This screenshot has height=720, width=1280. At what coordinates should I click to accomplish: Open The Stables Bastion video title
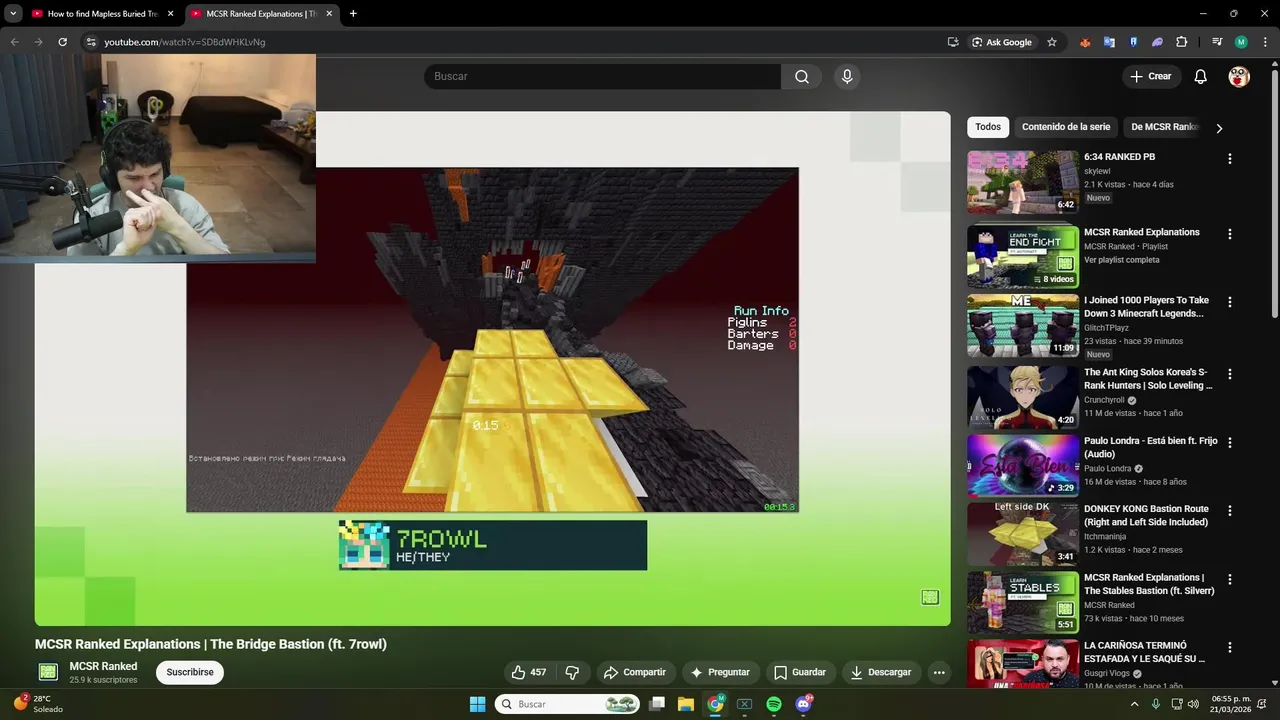pos(1149,584)
